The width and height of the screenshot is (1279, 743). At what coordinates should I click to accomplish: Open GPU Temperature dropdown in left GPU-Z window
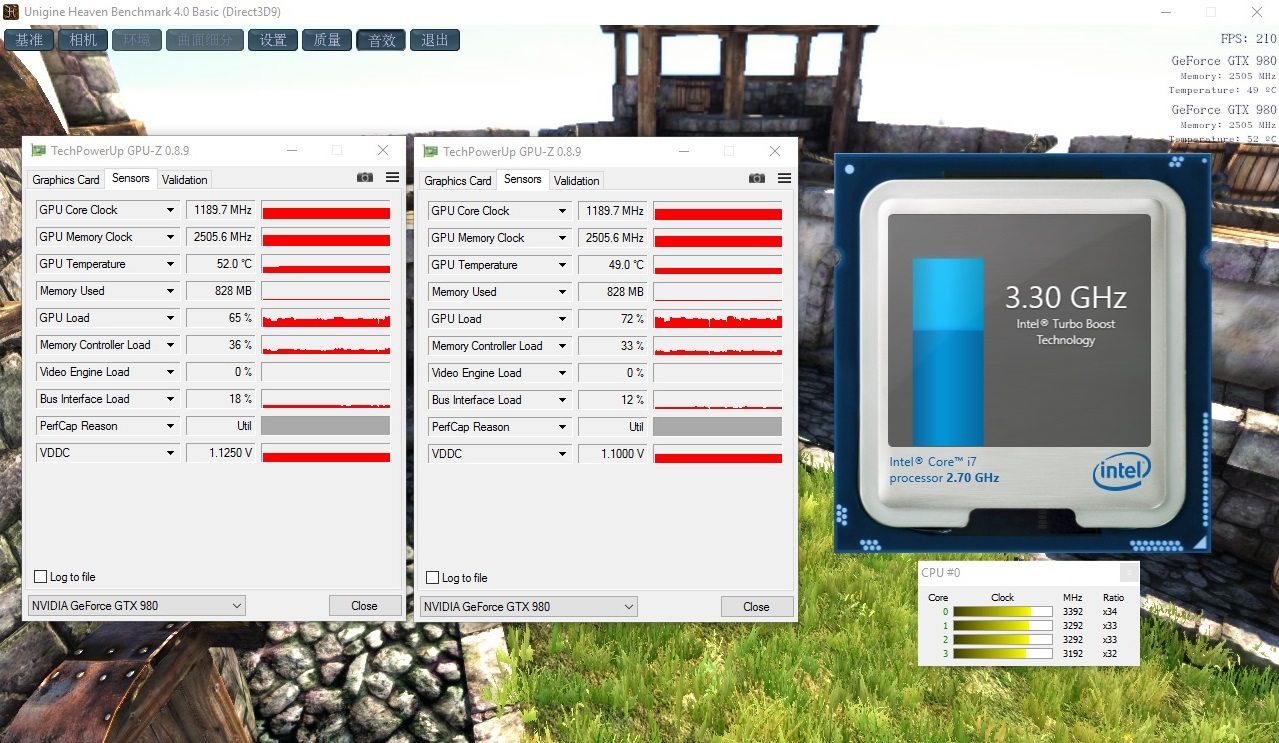[x=171, y=264]
